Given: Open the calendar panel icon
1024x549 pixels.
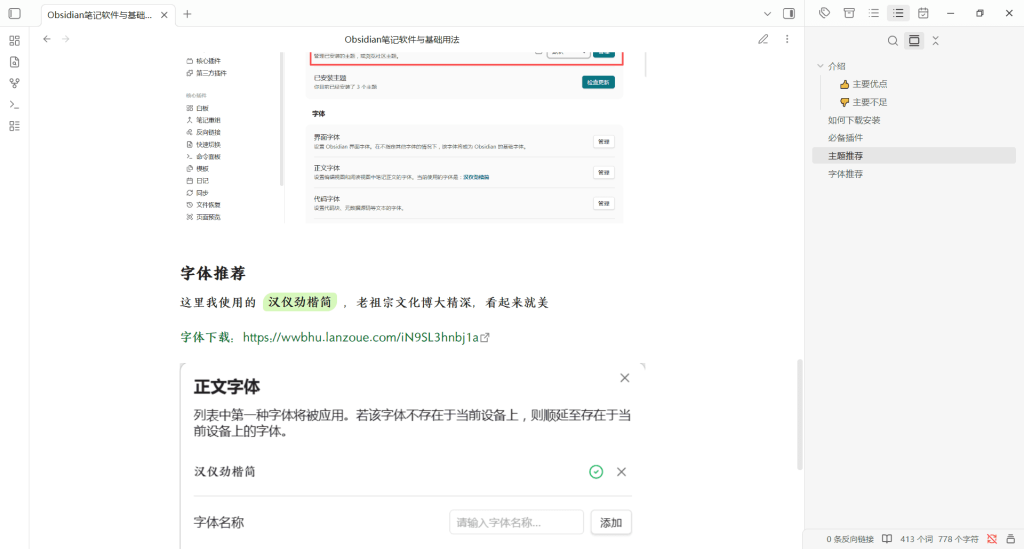Looking at the screenshot, I should (x=923, y=13).
